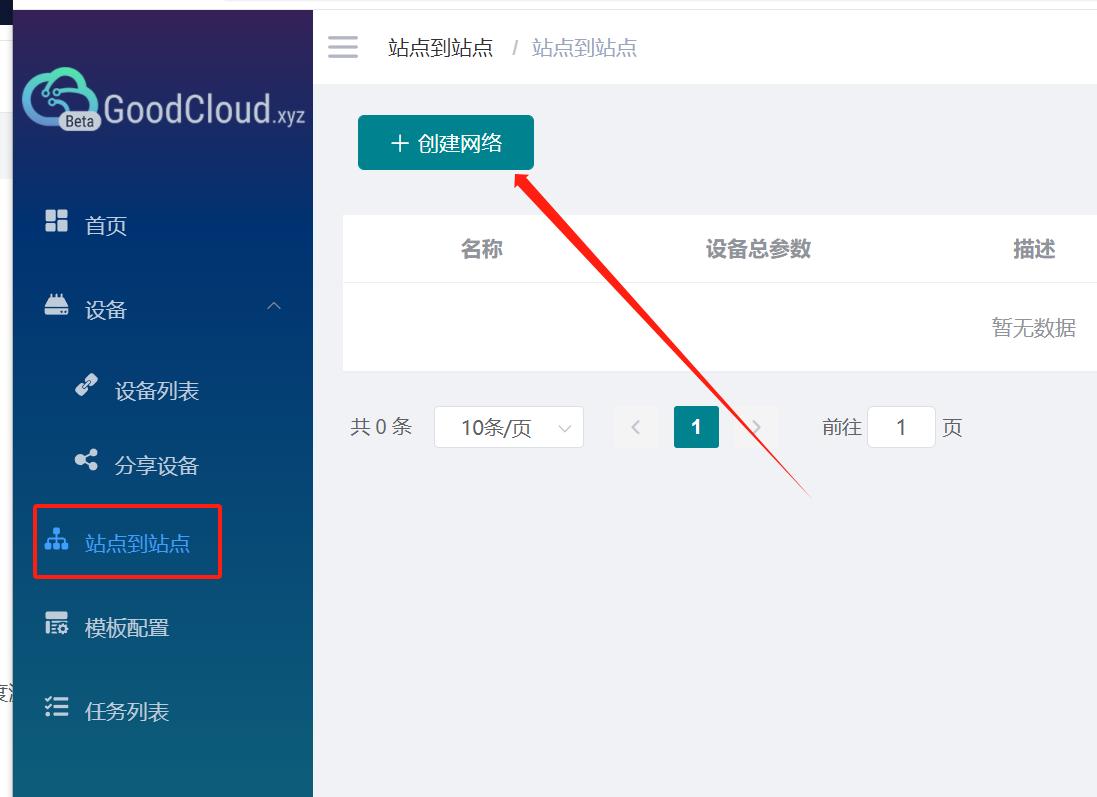Click the next page chevron arrow
Image resolution: width=1097 pixels, height=797 pixels.
757,427
